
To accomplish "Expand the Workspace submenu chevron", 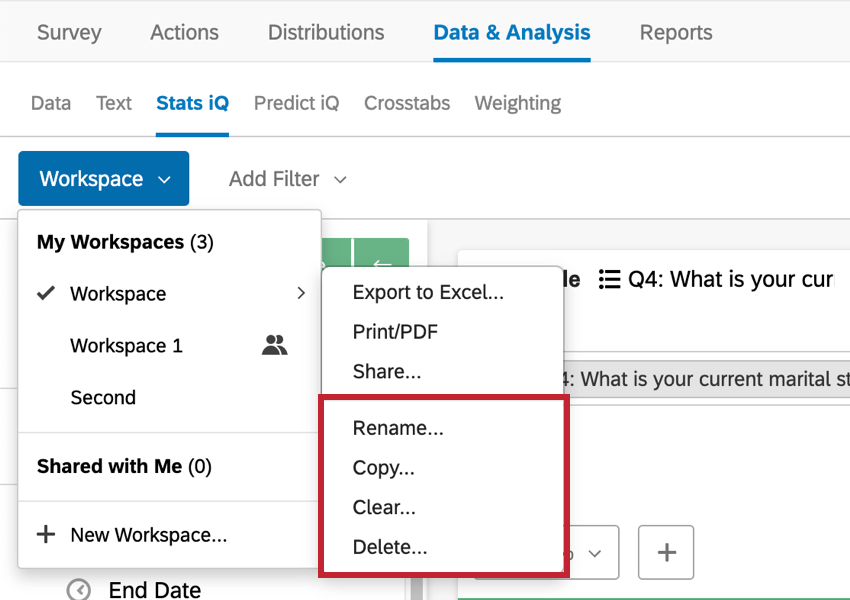I will 299,293.
